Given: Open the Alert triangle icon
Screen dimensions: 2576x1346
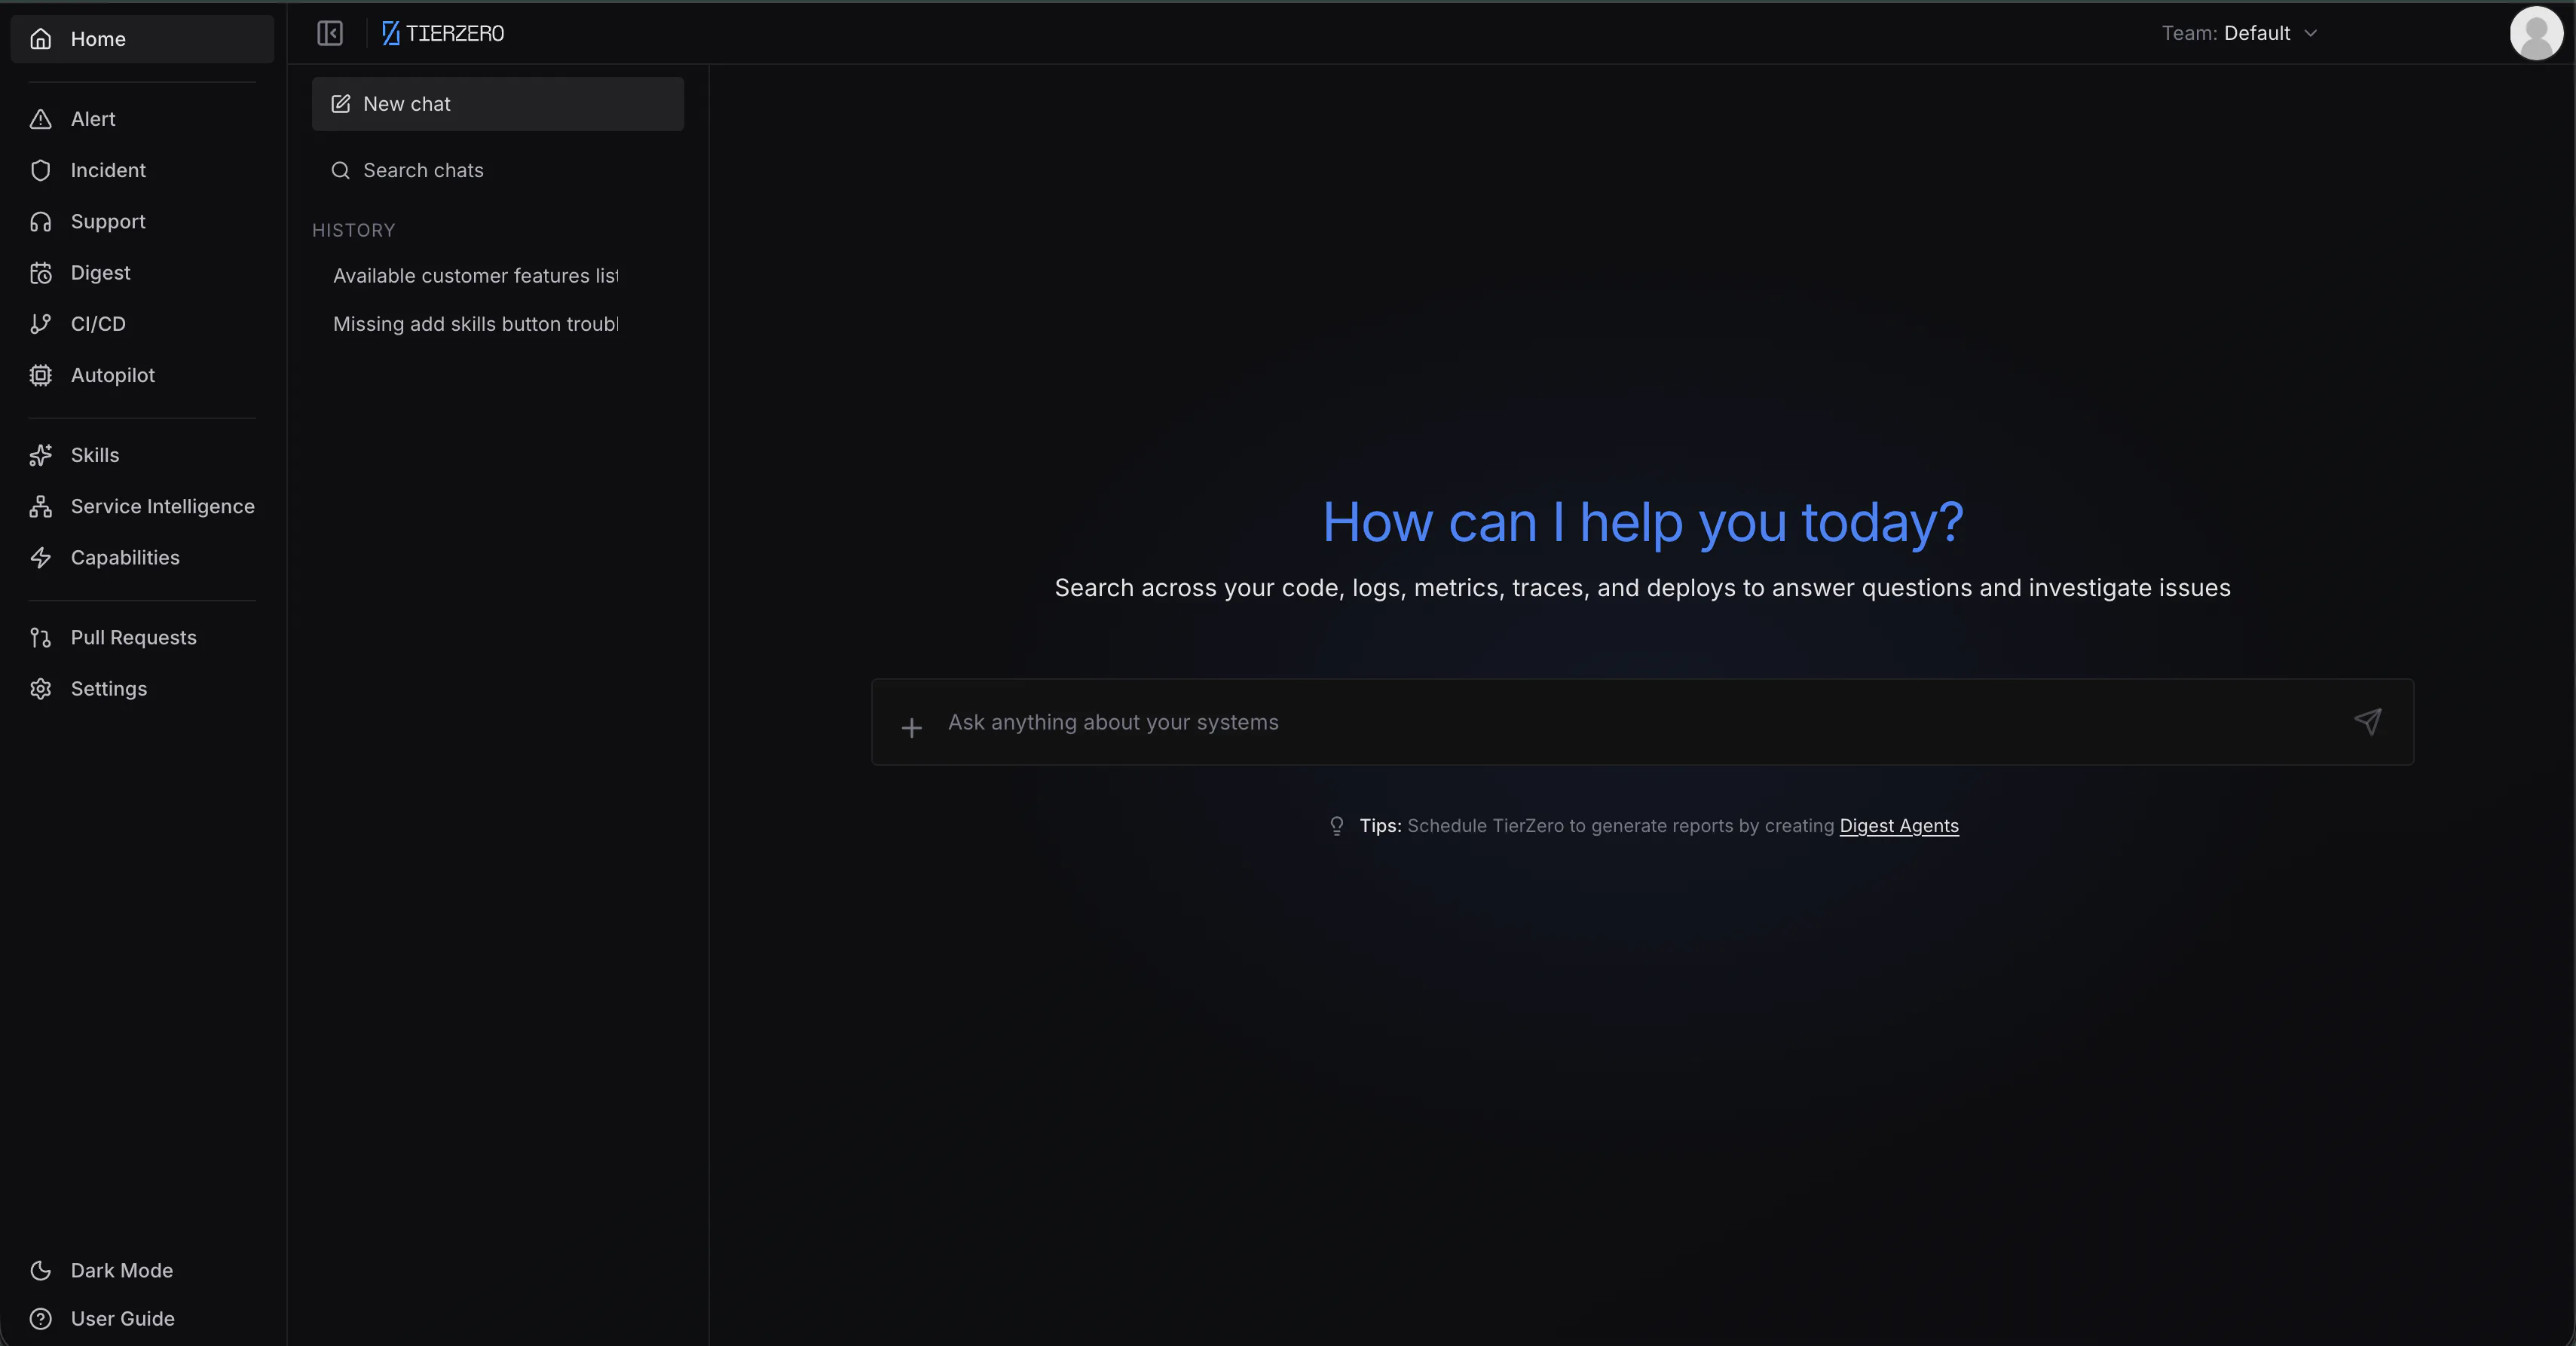Looking at the screenshot, I should tap(40, 119).
